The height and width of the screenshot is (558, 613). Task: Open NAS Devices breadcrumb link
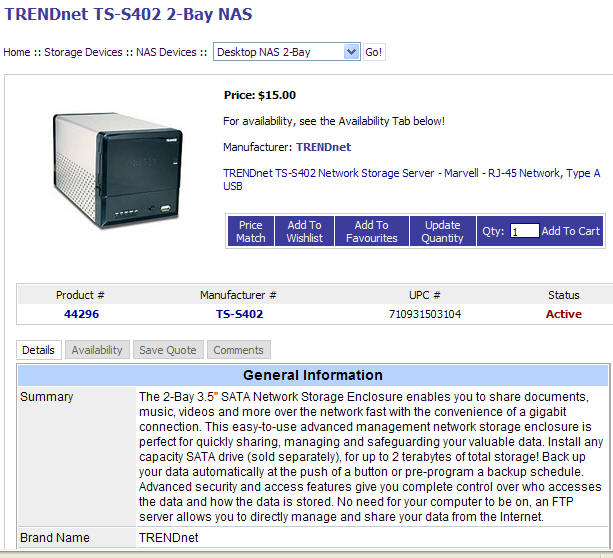[x=166, y=52]
